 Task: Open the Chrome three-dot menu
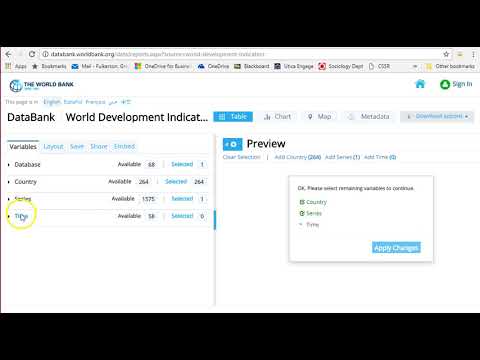tap(473, 54)
